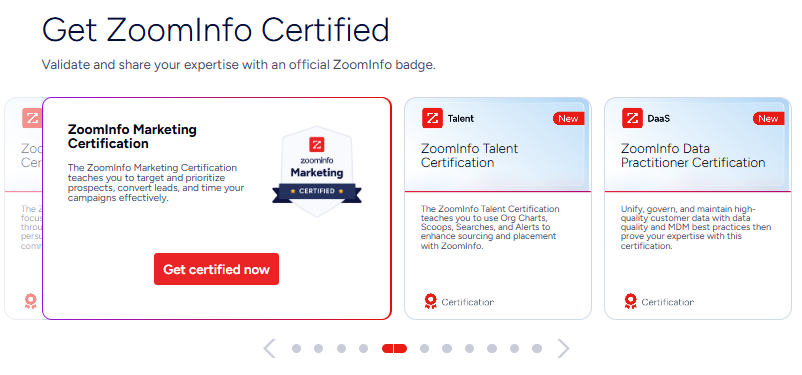The width and height of the screenshot is (802, 375).
Task: Click the faded ribbon icon on the partly hidden left card
Action: [31, 301]
